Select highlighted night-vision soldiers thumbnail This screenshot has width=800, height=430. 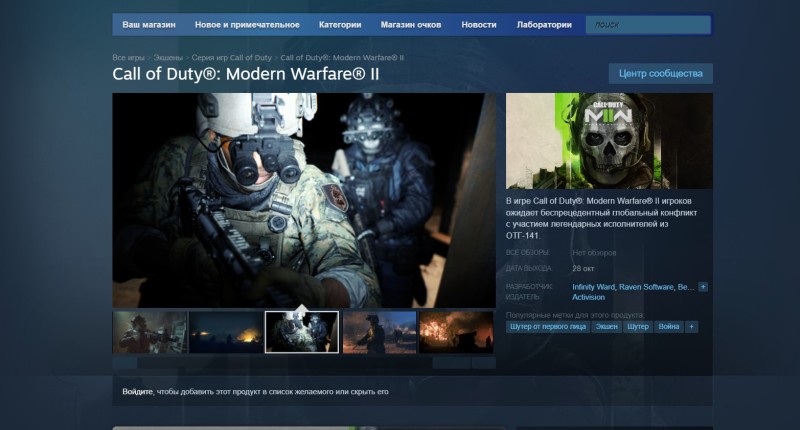pyautogui.click(x=302, y=332)
